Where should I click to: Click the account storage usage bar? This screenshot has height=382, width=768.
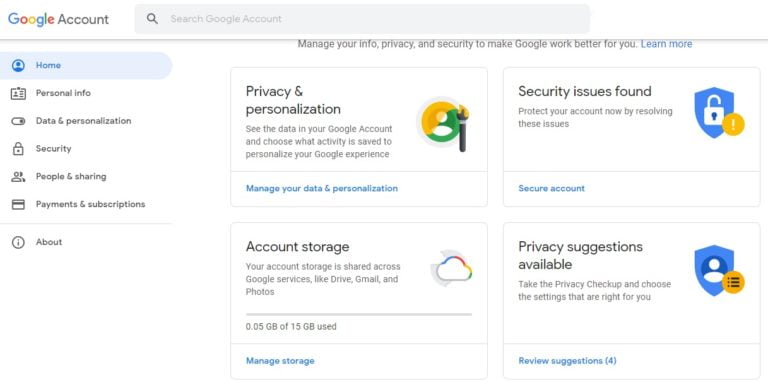(359, 314)
